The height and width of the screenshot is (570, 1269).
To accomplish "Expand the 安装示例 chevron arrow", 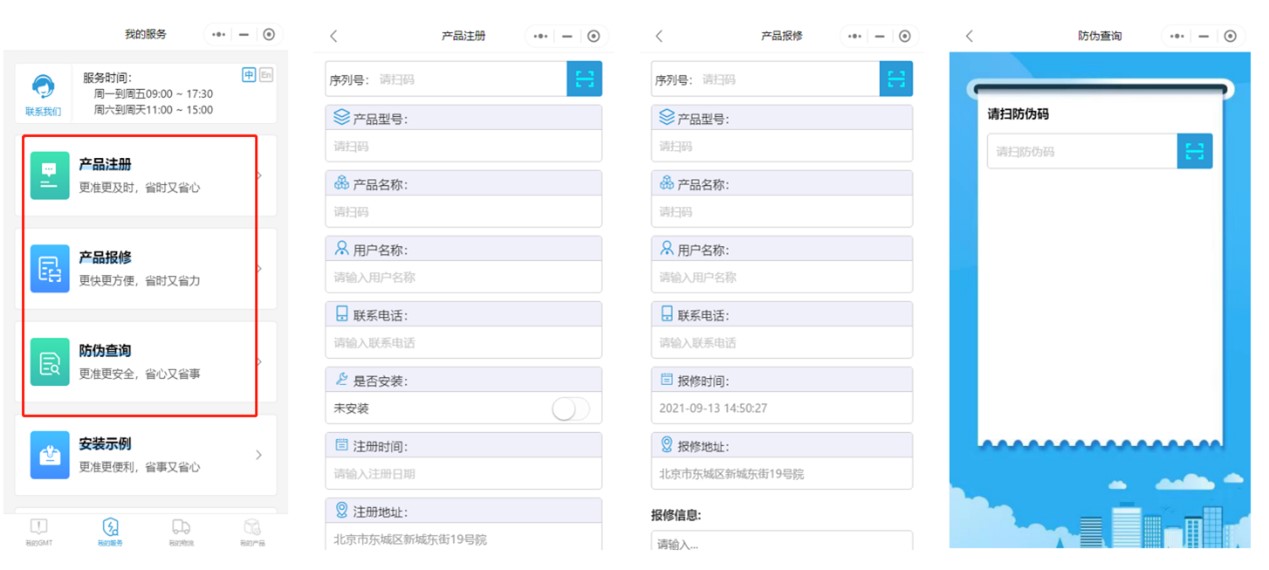I will point(259,455).
